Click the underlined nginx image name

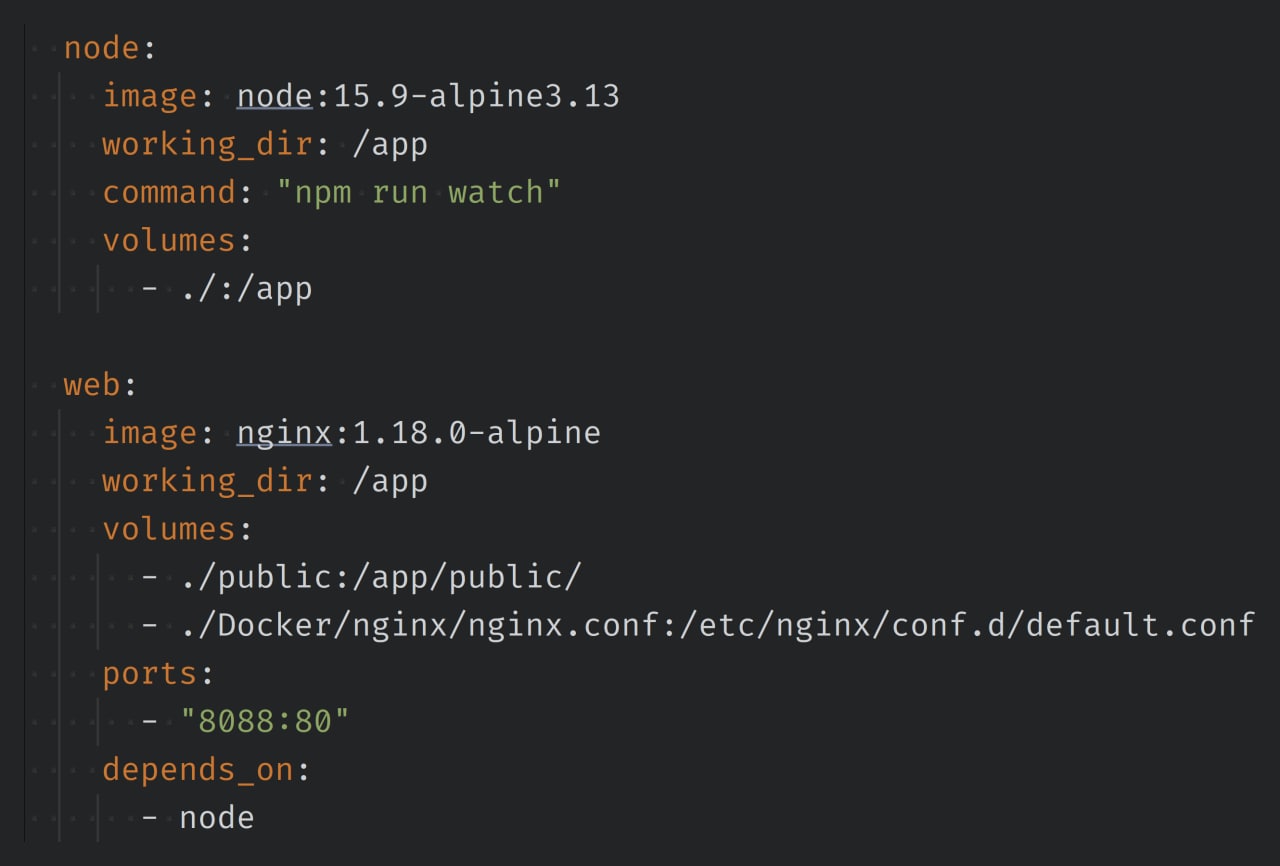(x=284, y=433)
